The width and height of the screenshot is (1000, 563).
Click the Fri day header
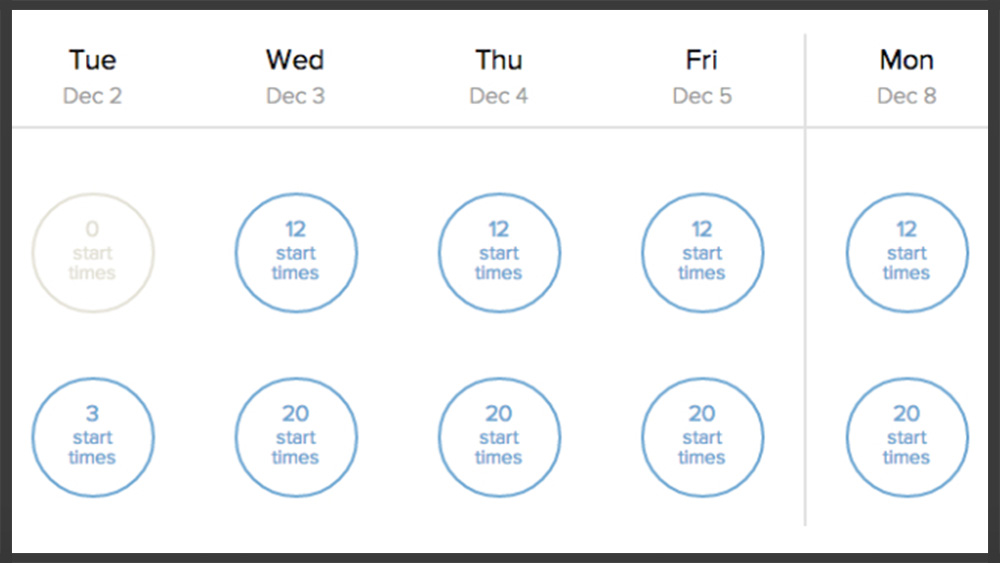[702, 61]
